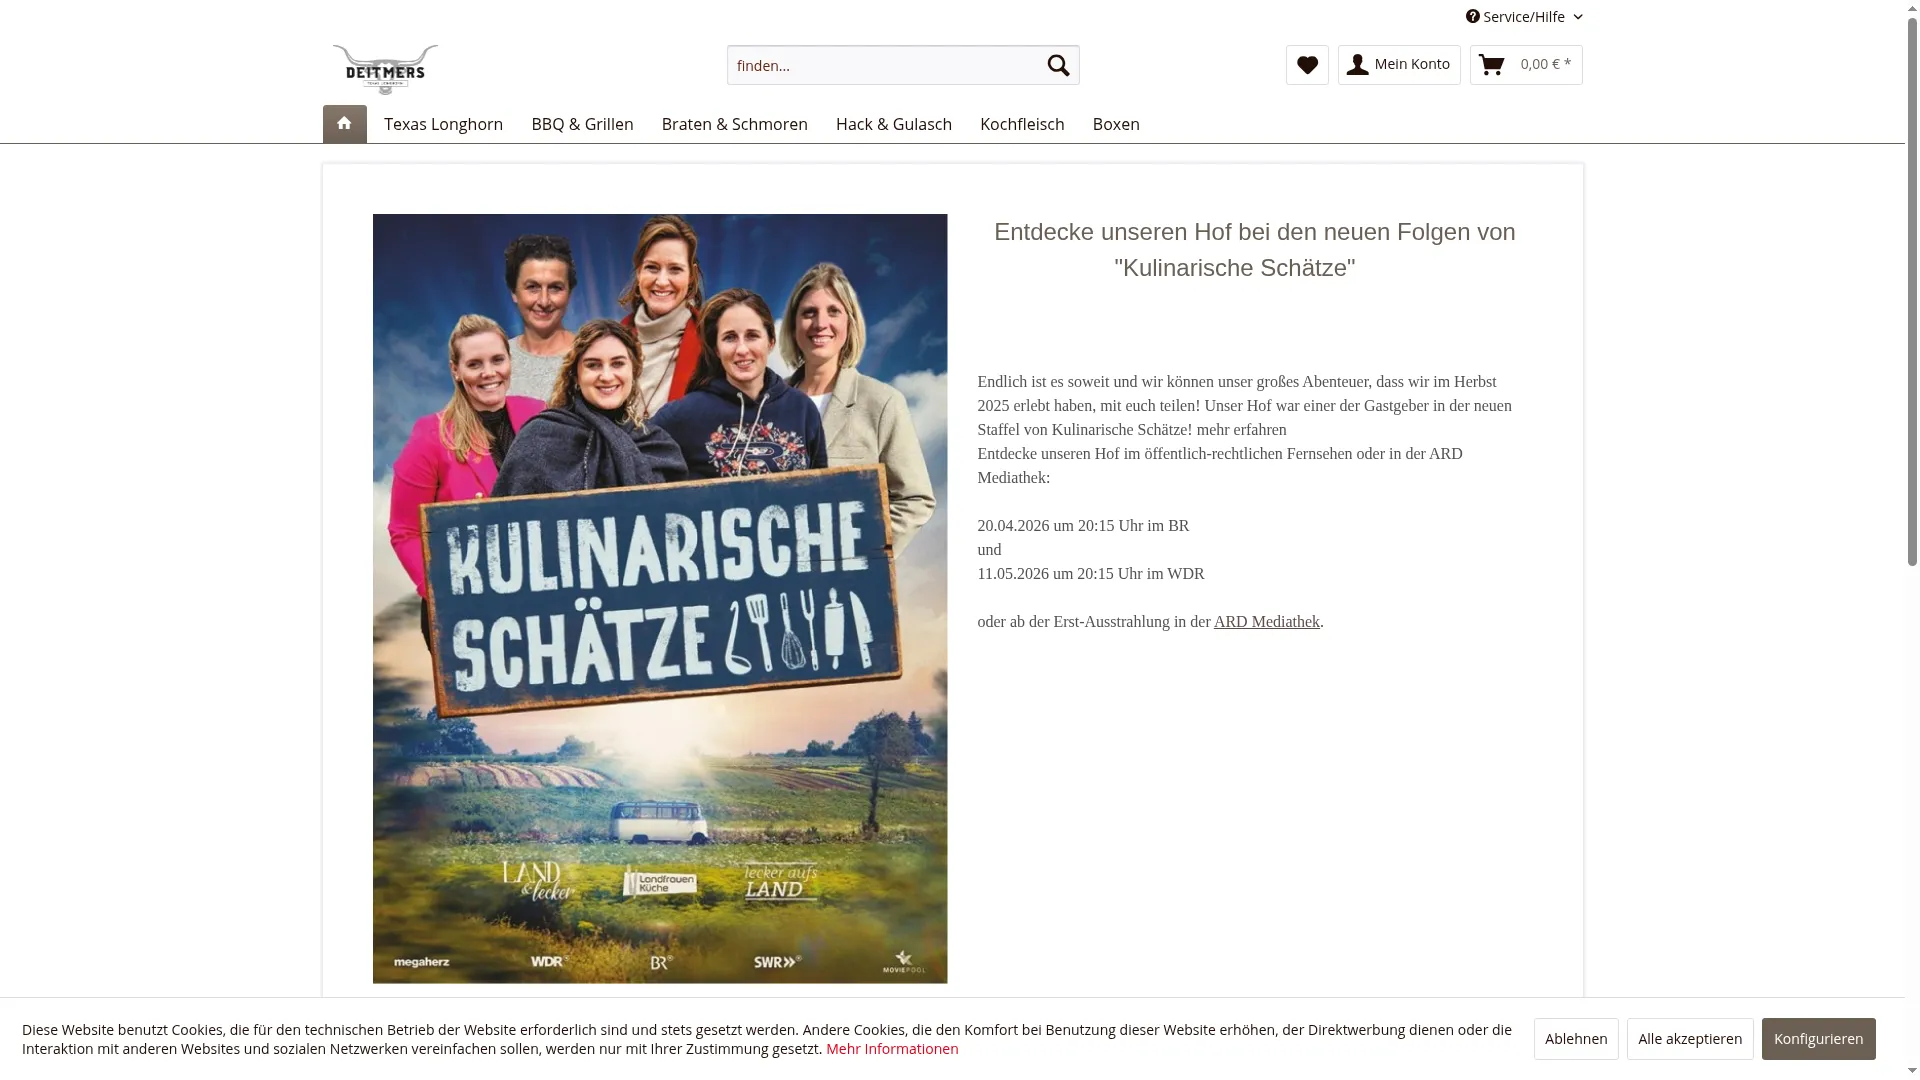Click the text '20.04.2026 um 20:15 Uhr im BR'
The width and height of the screenshot is (1920, 1080).
click(x=1083, y=526)
